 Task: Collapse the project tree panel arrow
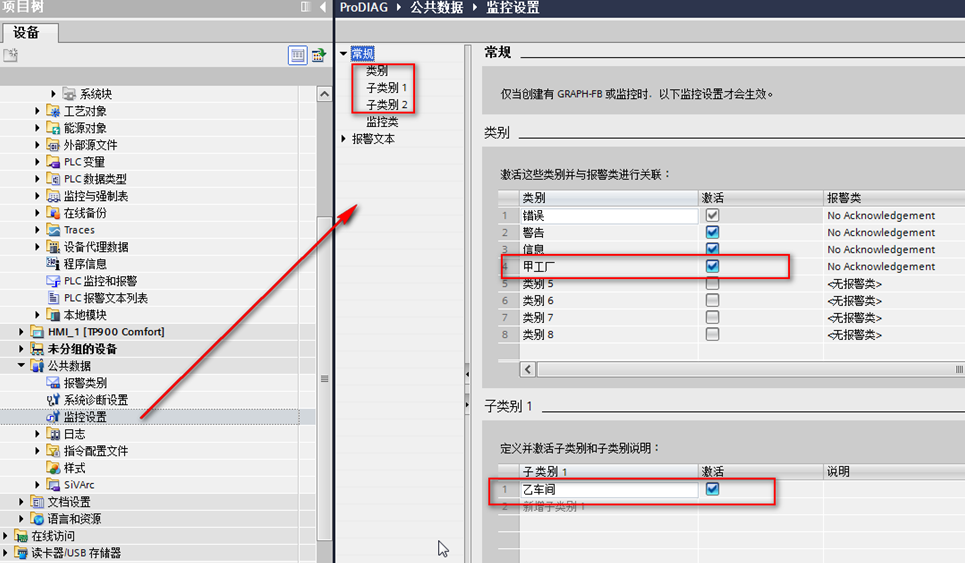[x=323, y=7]
